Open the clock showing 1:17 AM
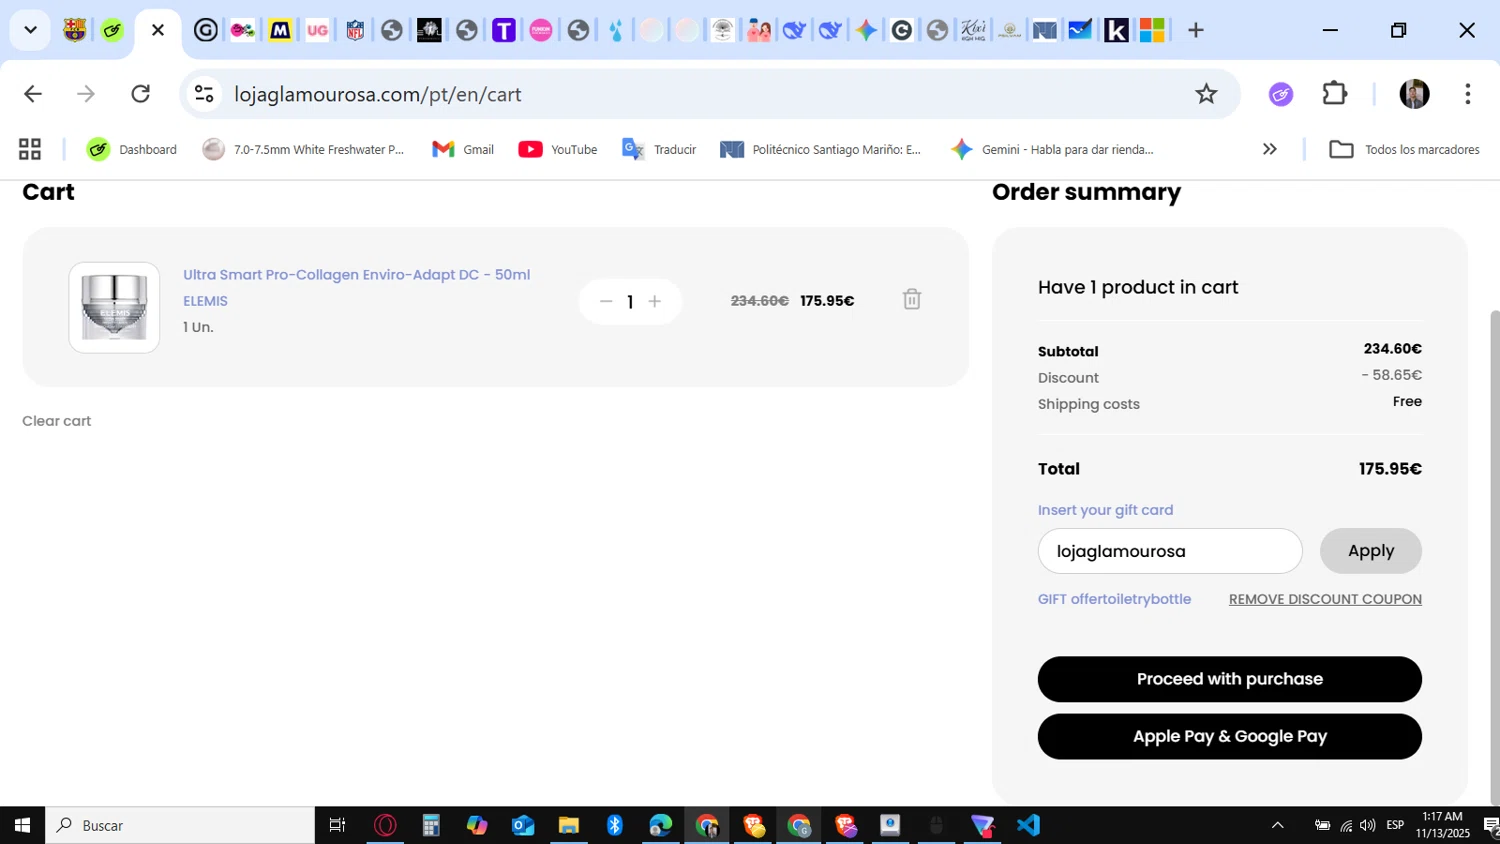The image size is (1500, 844). point(1443,825)
